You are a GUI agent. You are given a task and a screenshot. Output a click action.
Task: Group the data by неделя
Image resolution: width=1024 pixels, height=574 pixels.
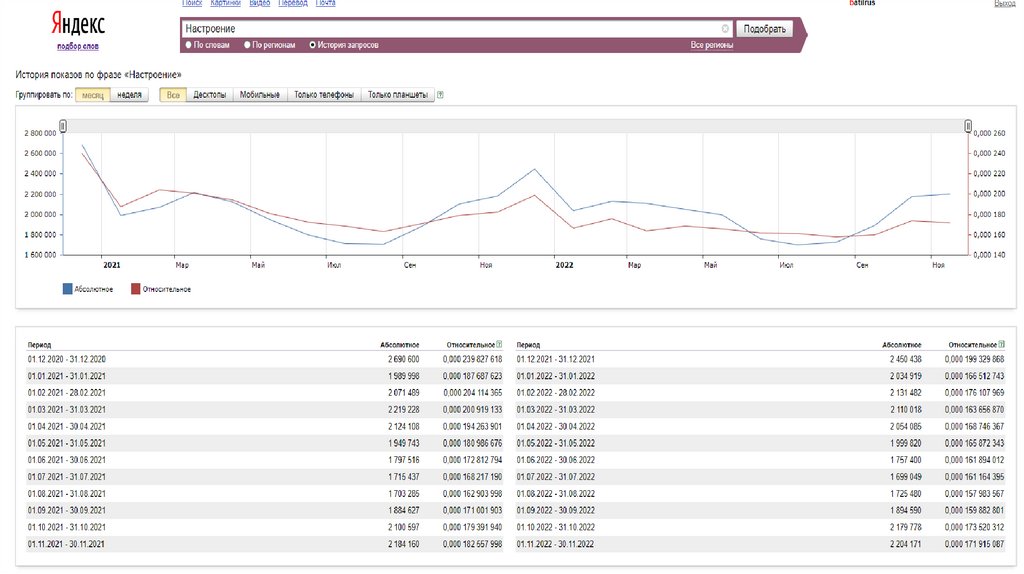tap(129, 95)
